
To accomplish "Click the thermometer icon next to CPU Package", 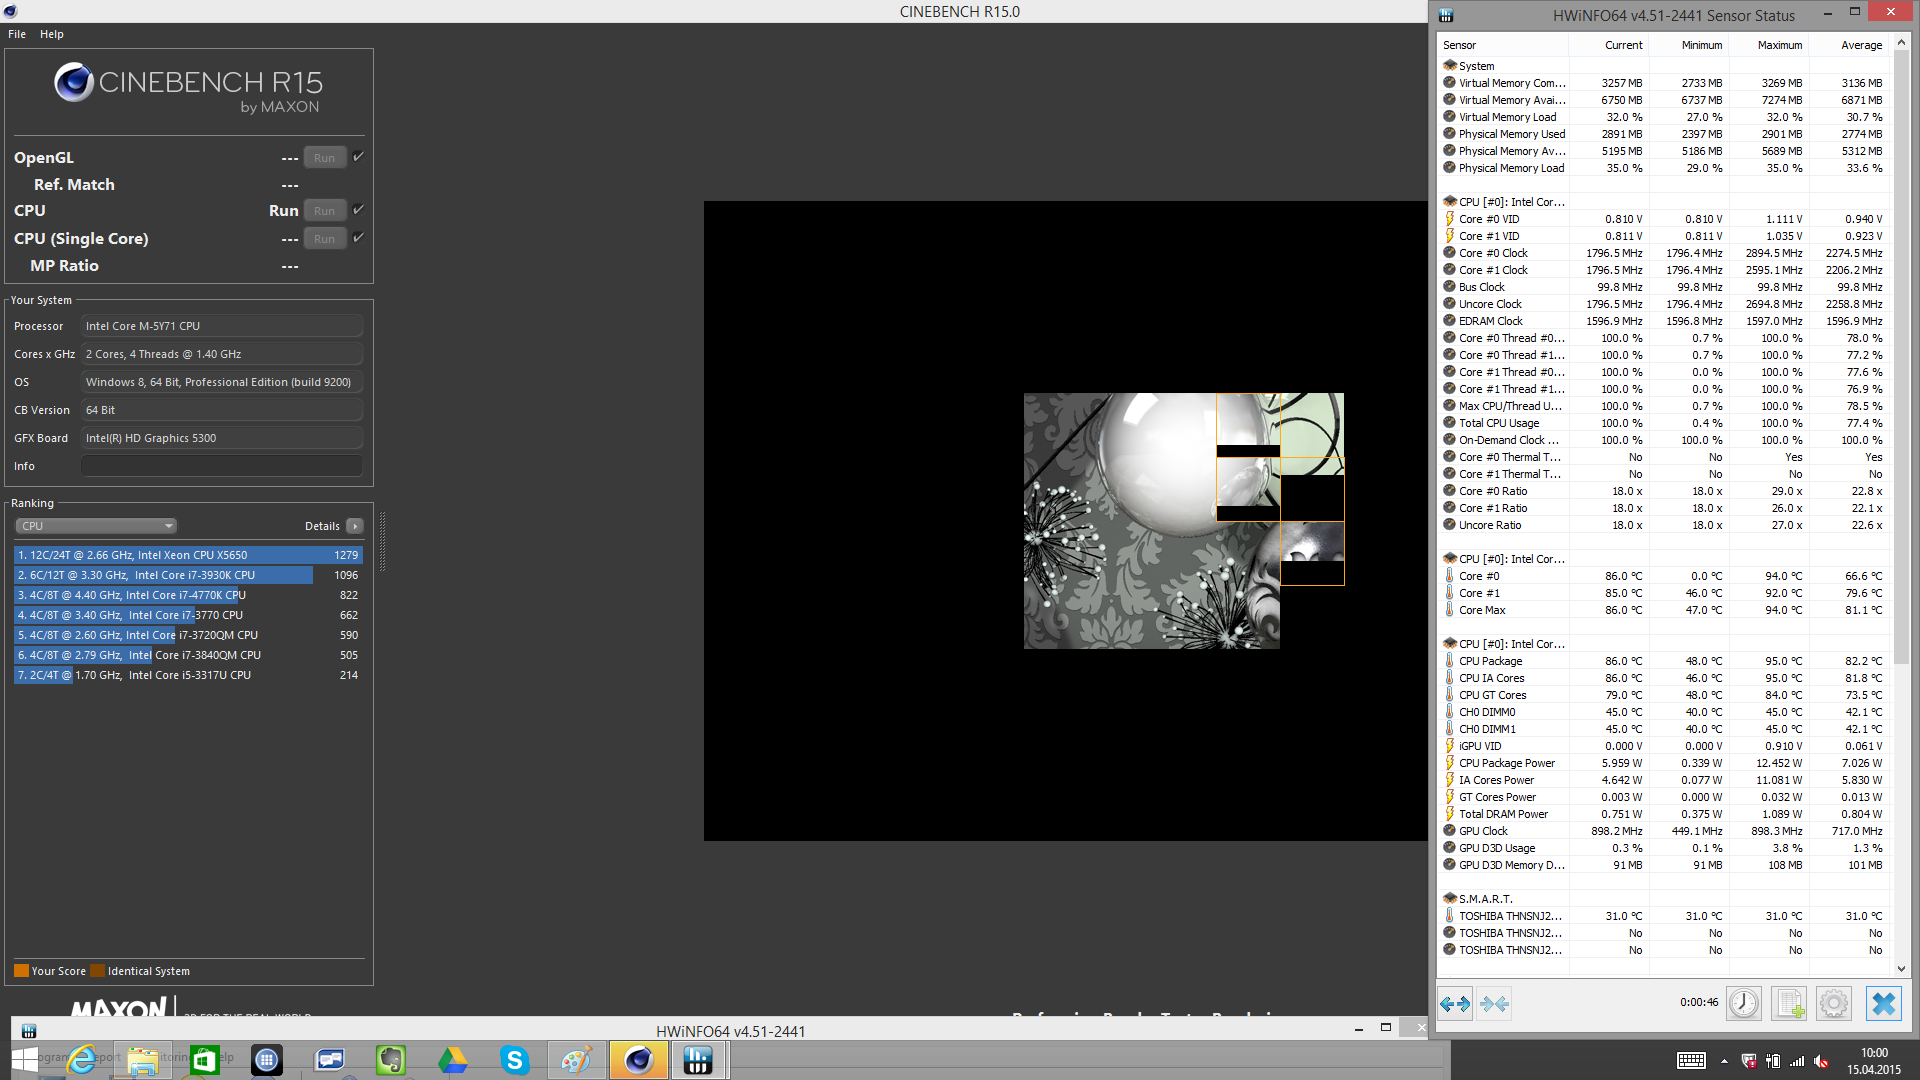I will [1450, 661].
